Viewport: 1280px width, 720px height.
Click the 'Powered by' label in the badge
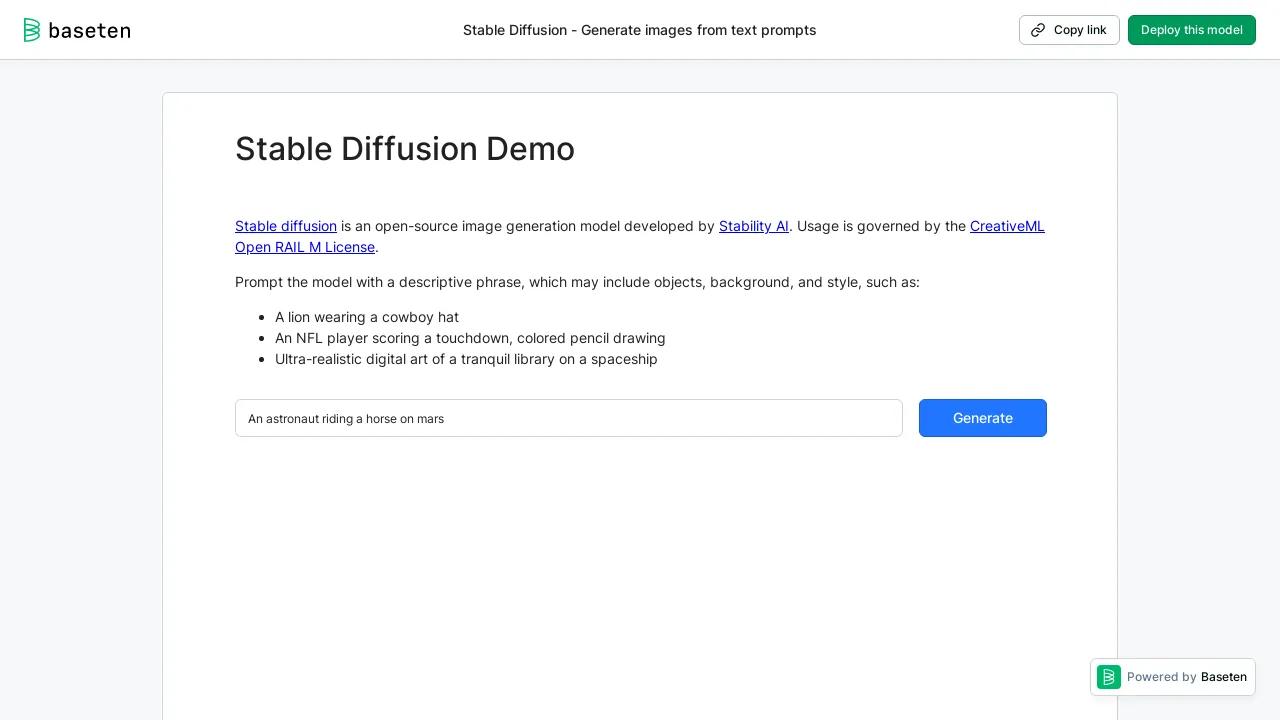tap(1161, 677)
